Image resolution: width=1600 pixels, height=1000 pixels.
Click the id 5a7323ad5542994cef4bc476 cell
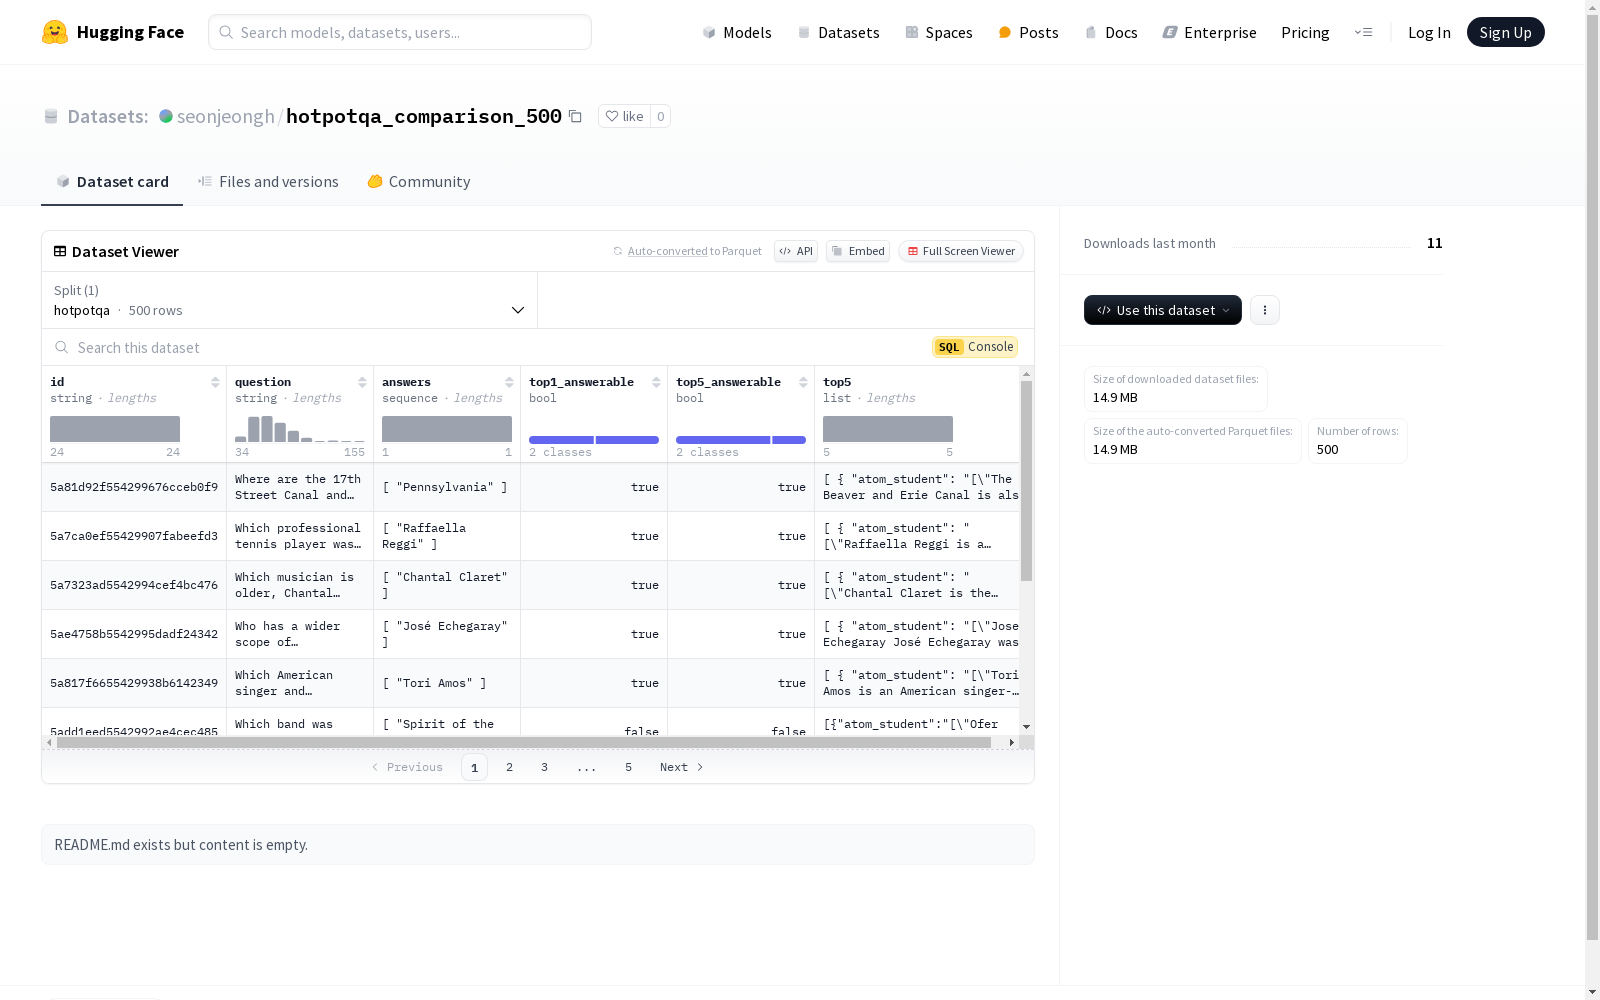pos(134,585)
